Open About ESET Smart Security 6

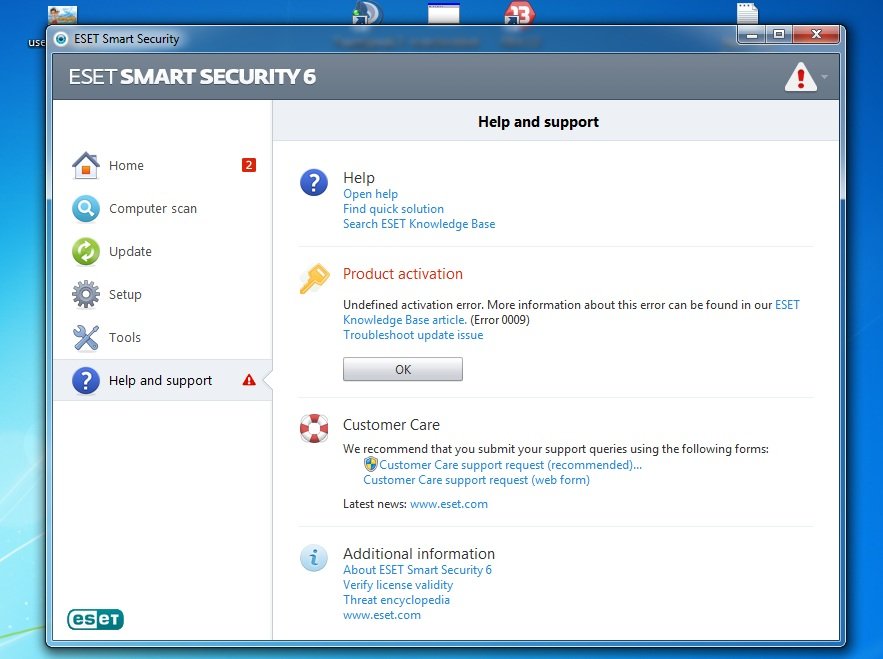click(417, 570)
